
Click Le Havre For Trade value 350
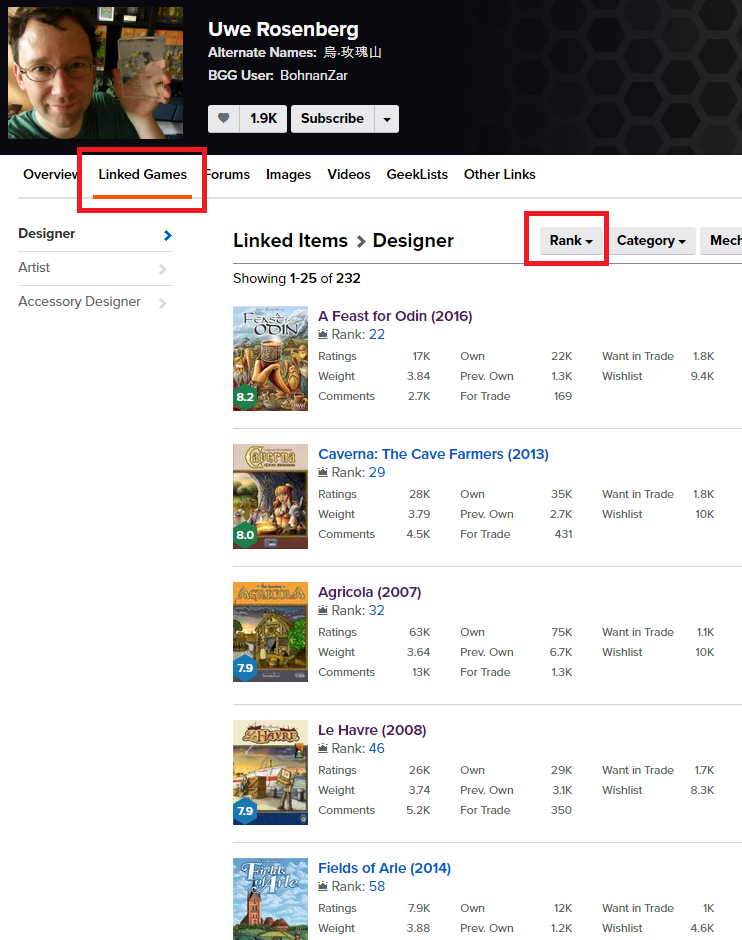coord(561,810)
